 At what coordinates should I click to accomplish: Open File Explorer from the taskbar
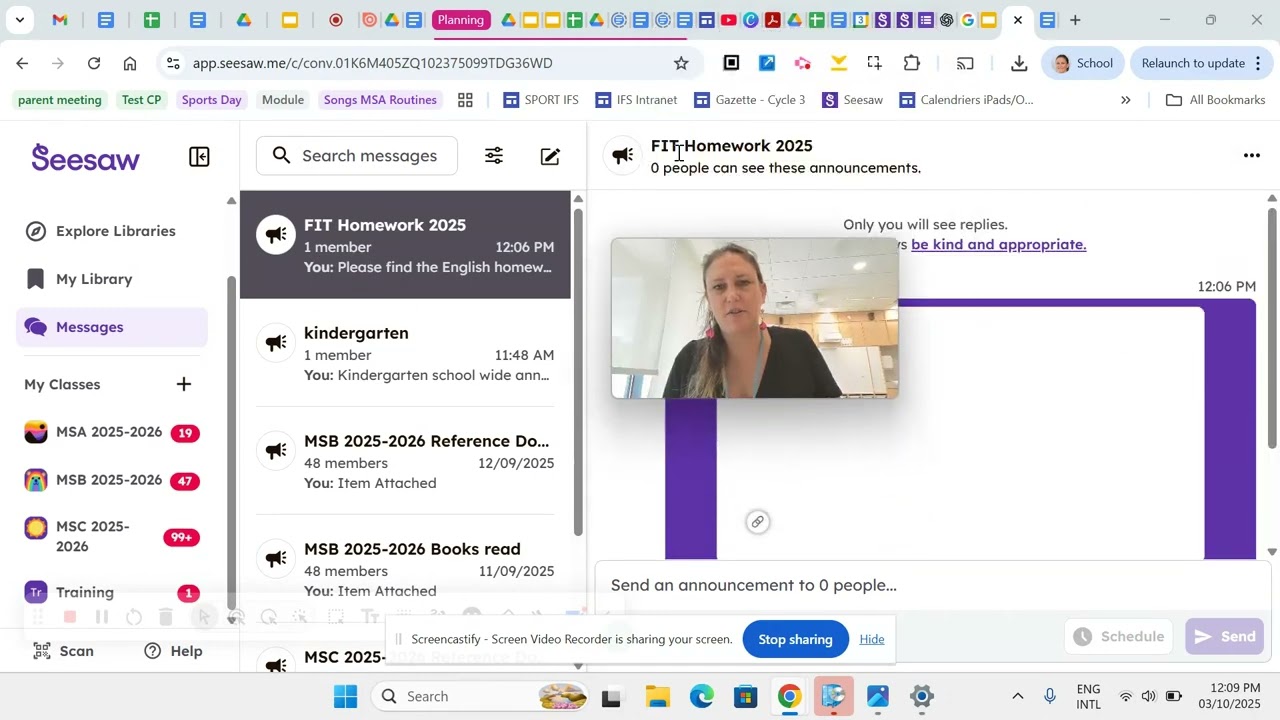coord(657,696)
